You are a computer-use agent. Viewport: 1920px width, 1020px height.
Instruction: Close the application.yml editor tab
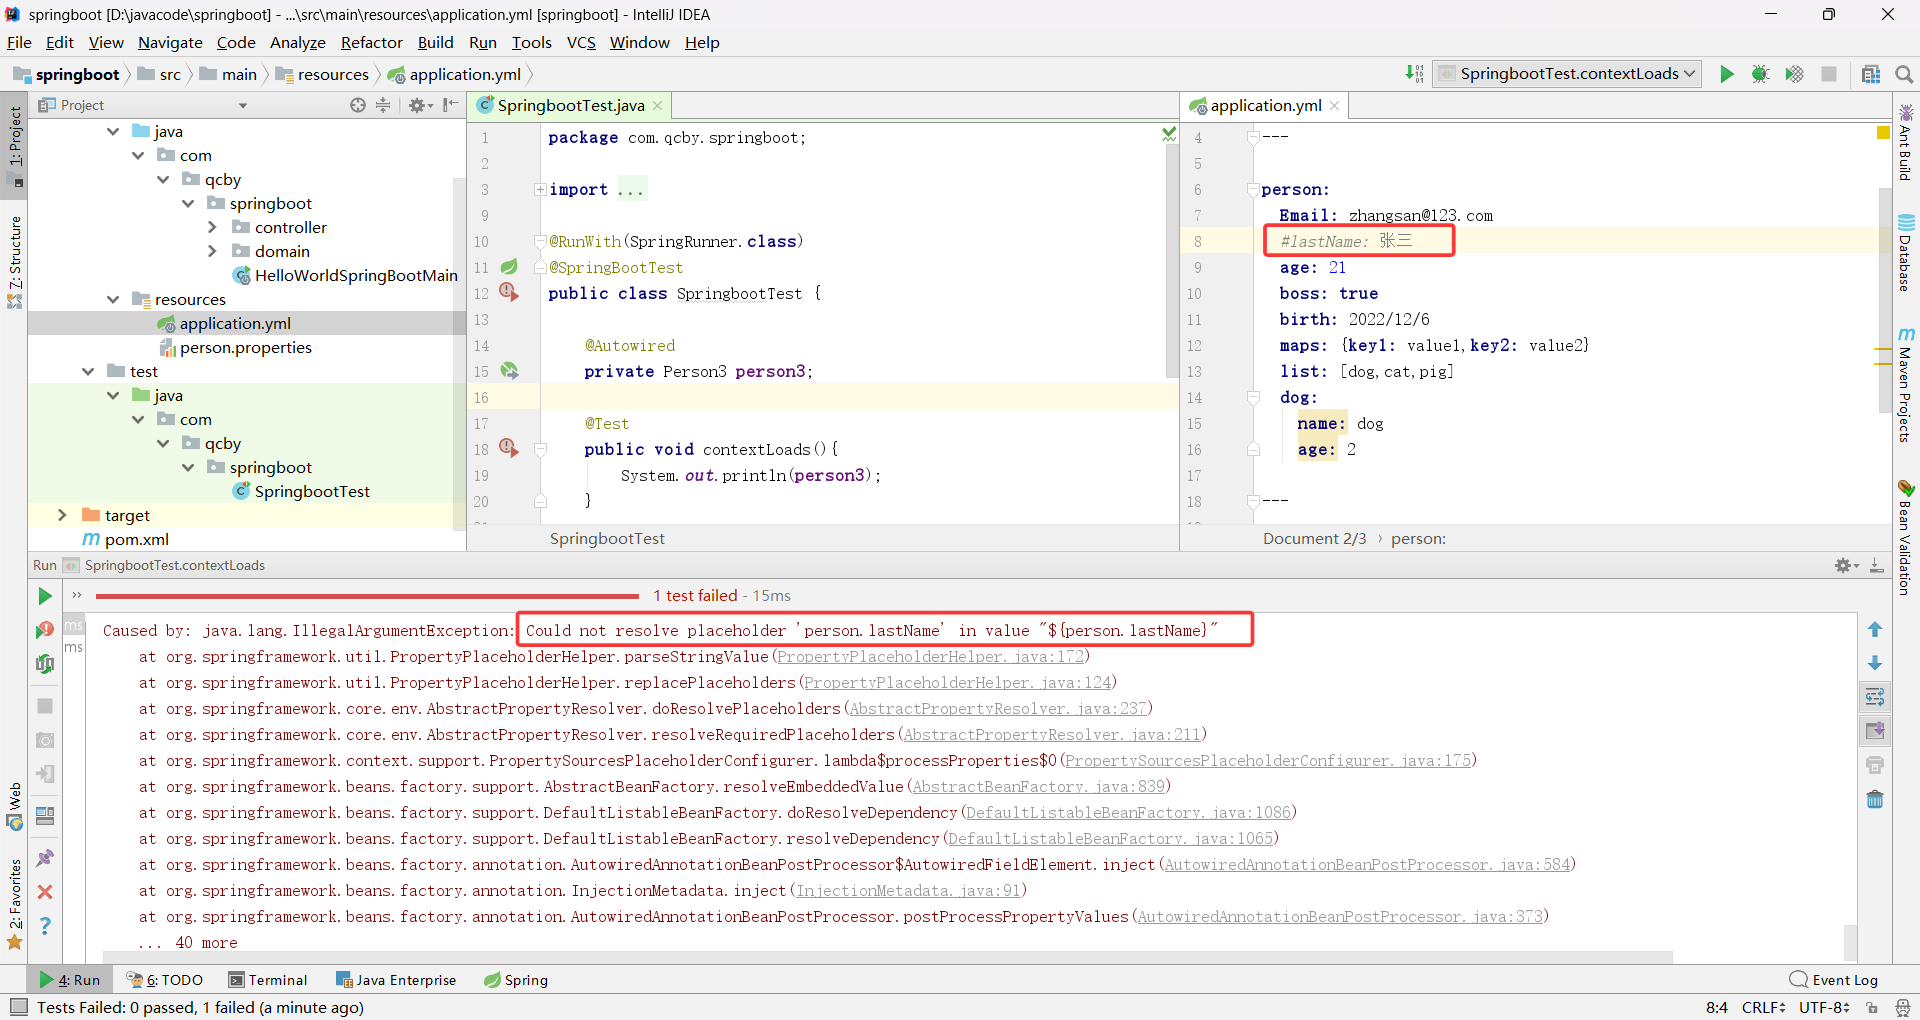(x=1335, y=106)
